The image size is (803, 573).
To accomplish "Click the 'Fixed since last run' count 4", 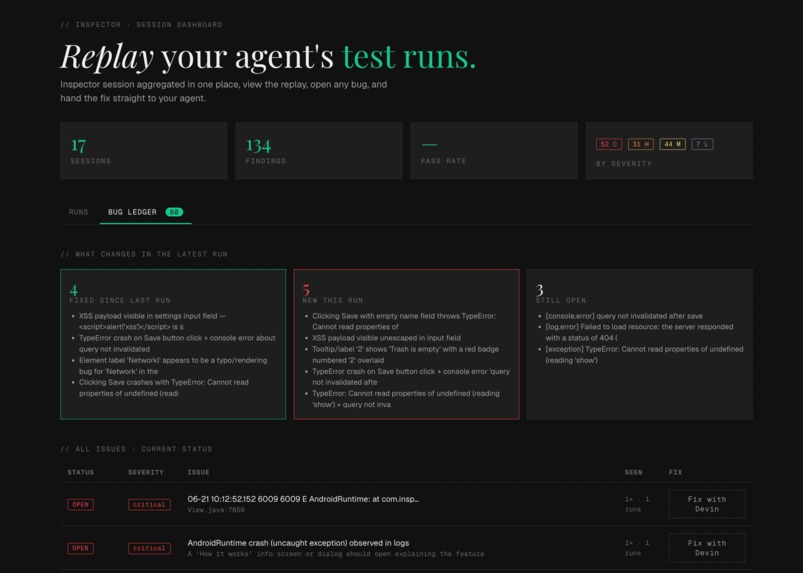I will tap(74, 290).
